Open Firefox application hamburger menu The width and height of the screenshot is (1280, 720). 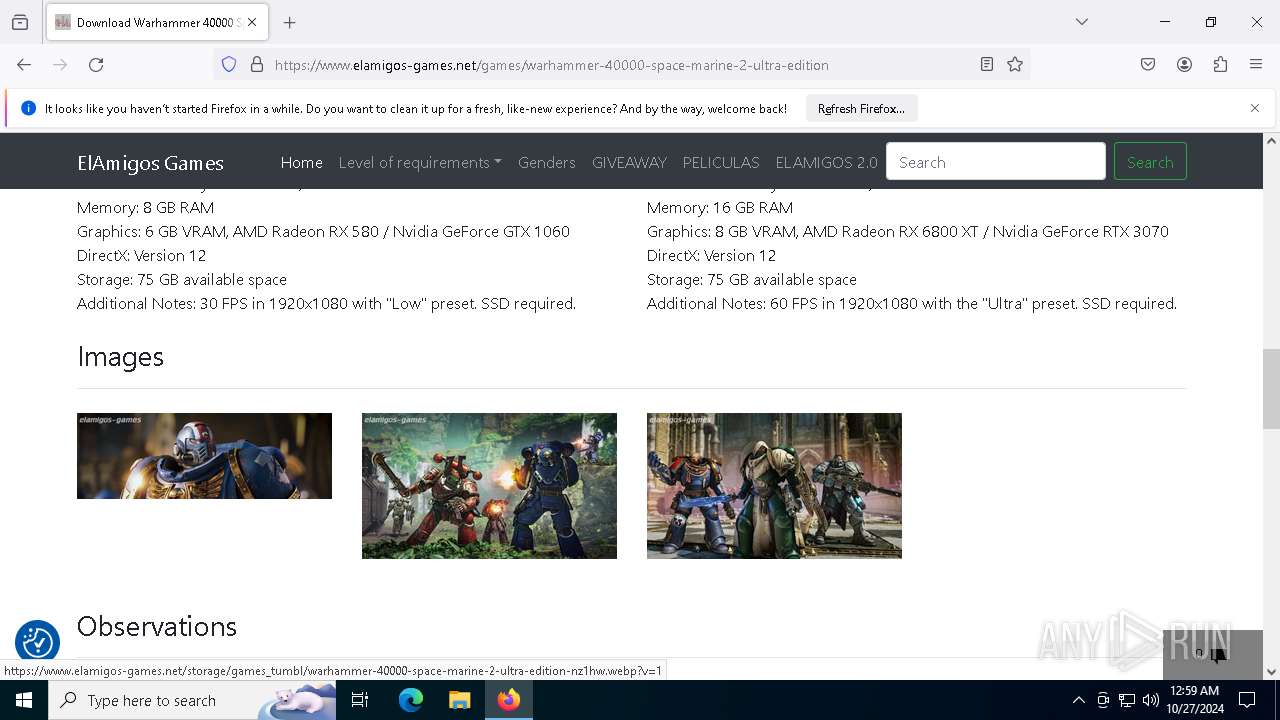[1256, 65]
